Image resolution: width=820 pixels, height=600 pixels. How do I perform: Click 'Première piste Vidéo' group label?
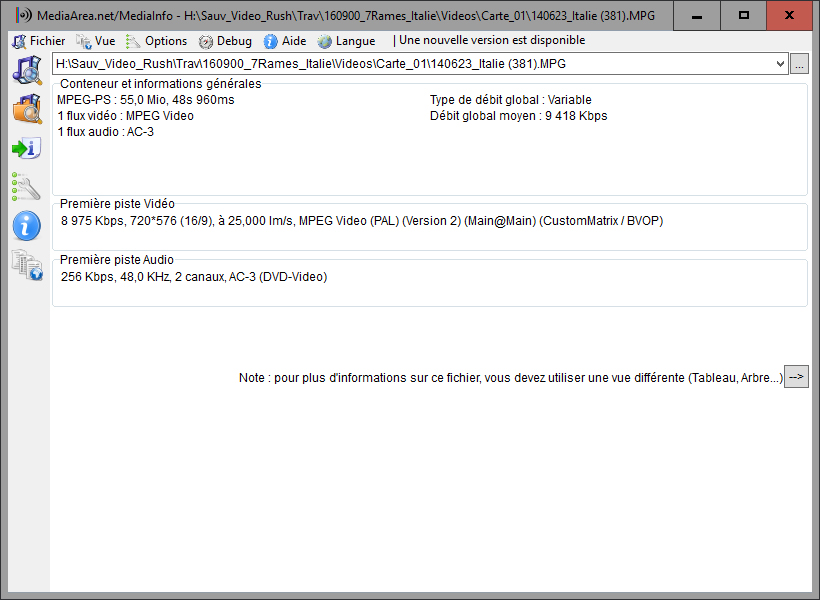tap(117, 203)
